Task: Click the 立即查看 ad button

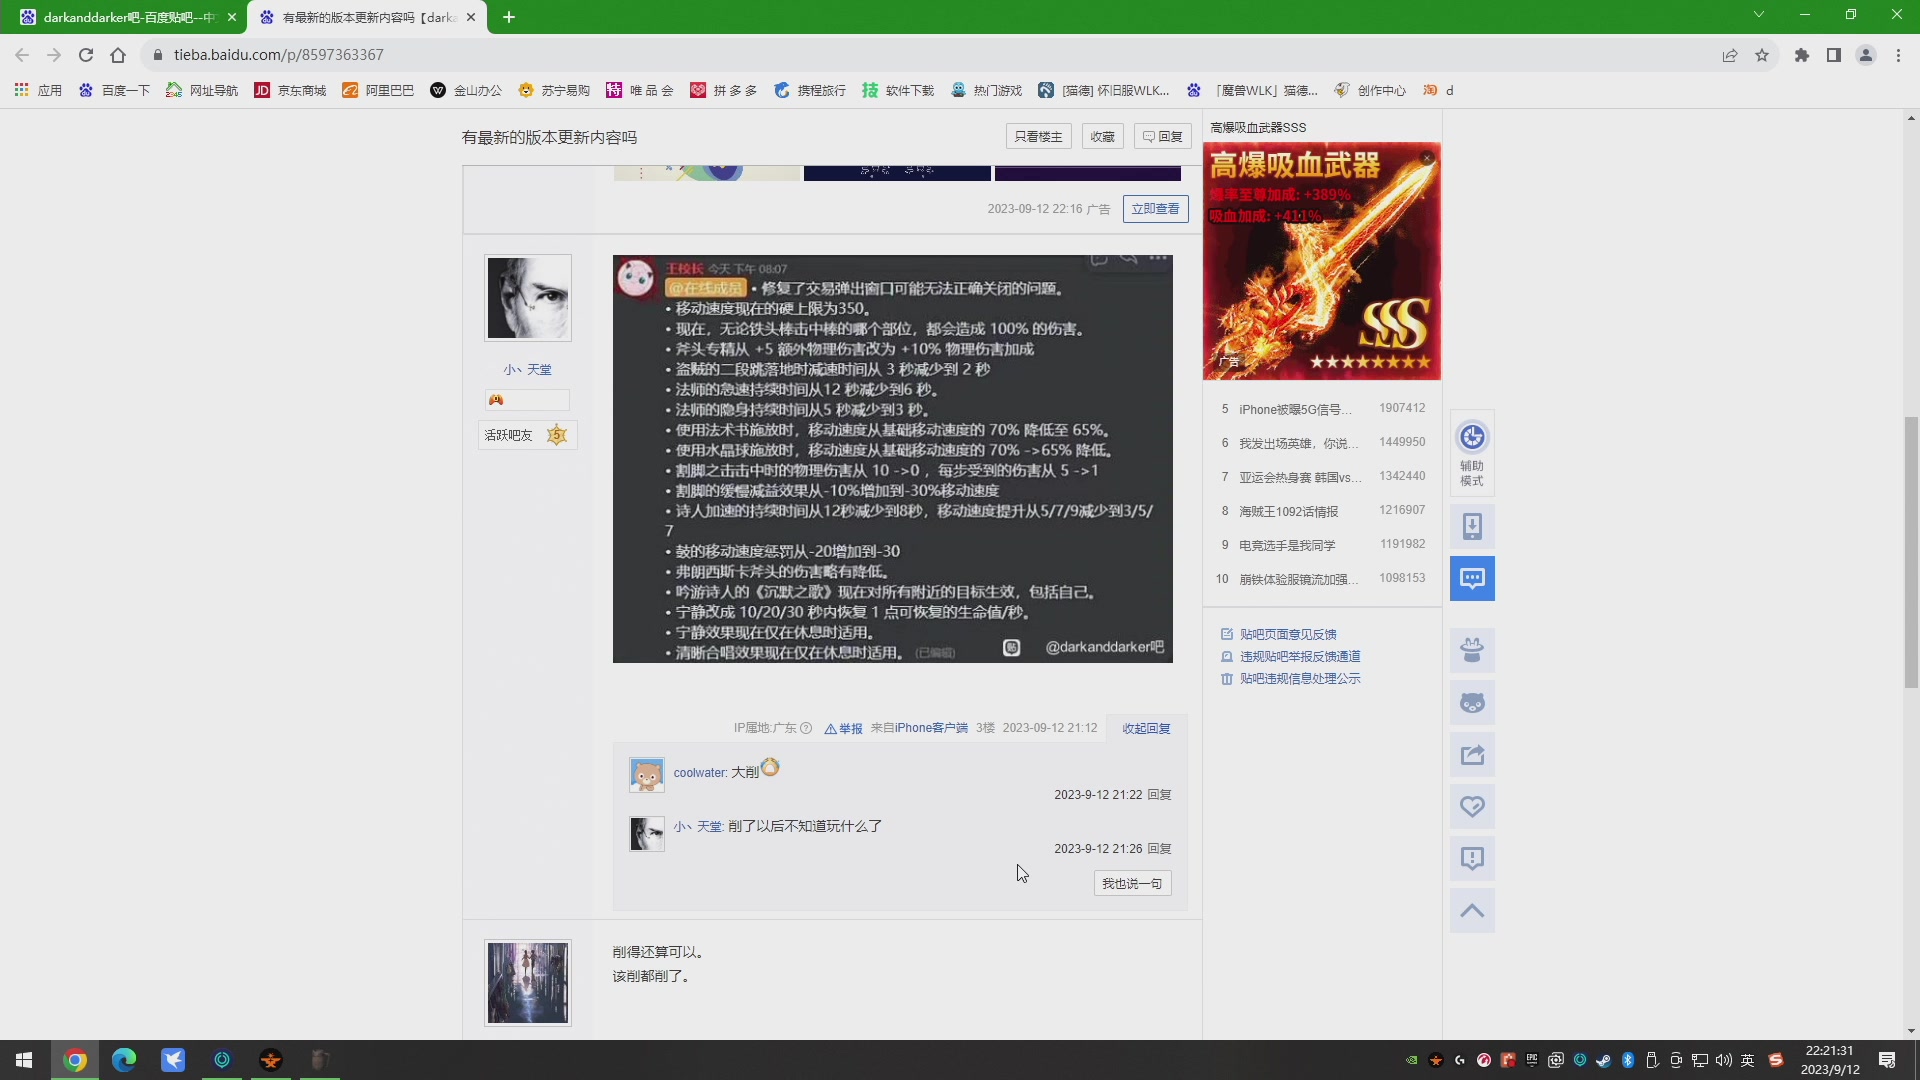Action: coord(1155,209)
